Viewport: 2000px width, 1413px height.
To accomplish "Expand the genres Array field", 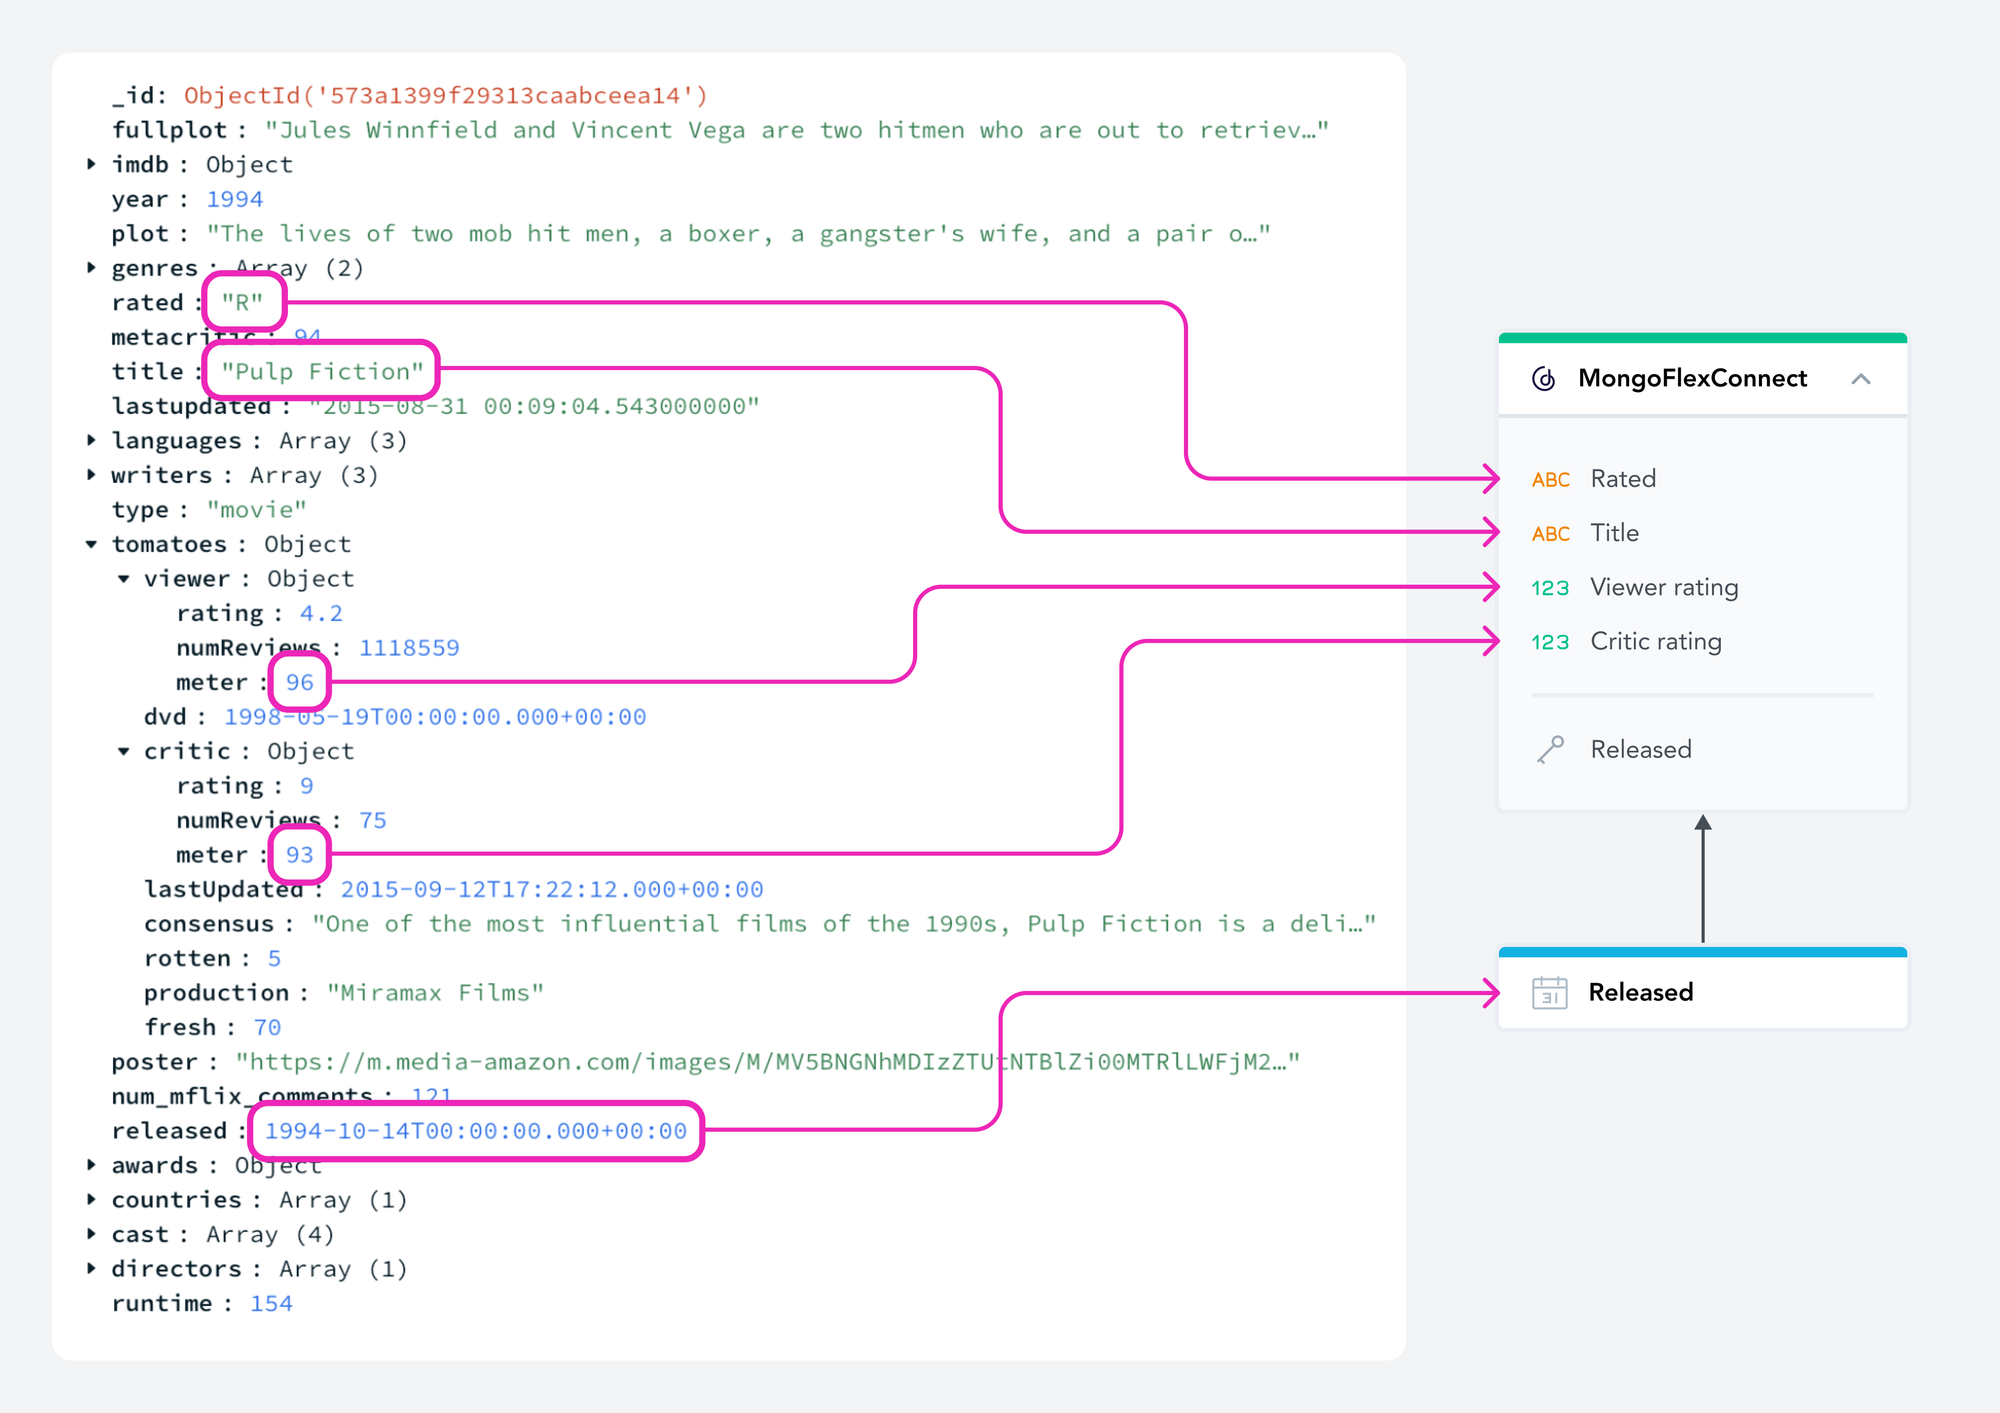I will (x=92, y=268).
